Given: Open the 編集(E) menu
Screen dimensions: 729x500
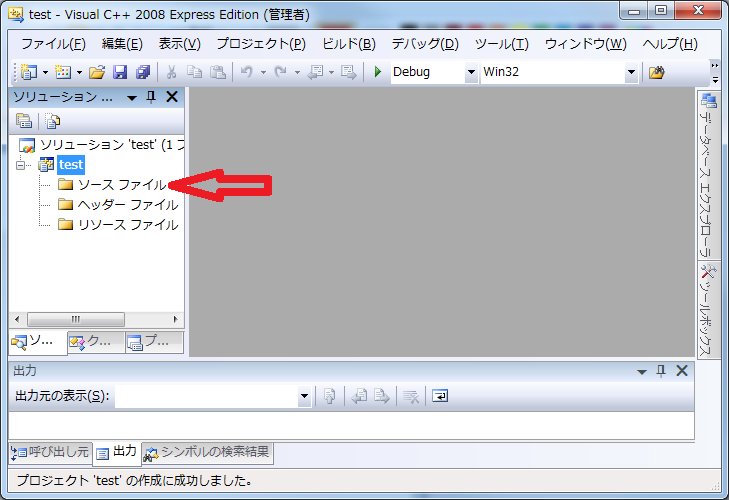Looking at the screenshot, I should click(x=122, y=44).
